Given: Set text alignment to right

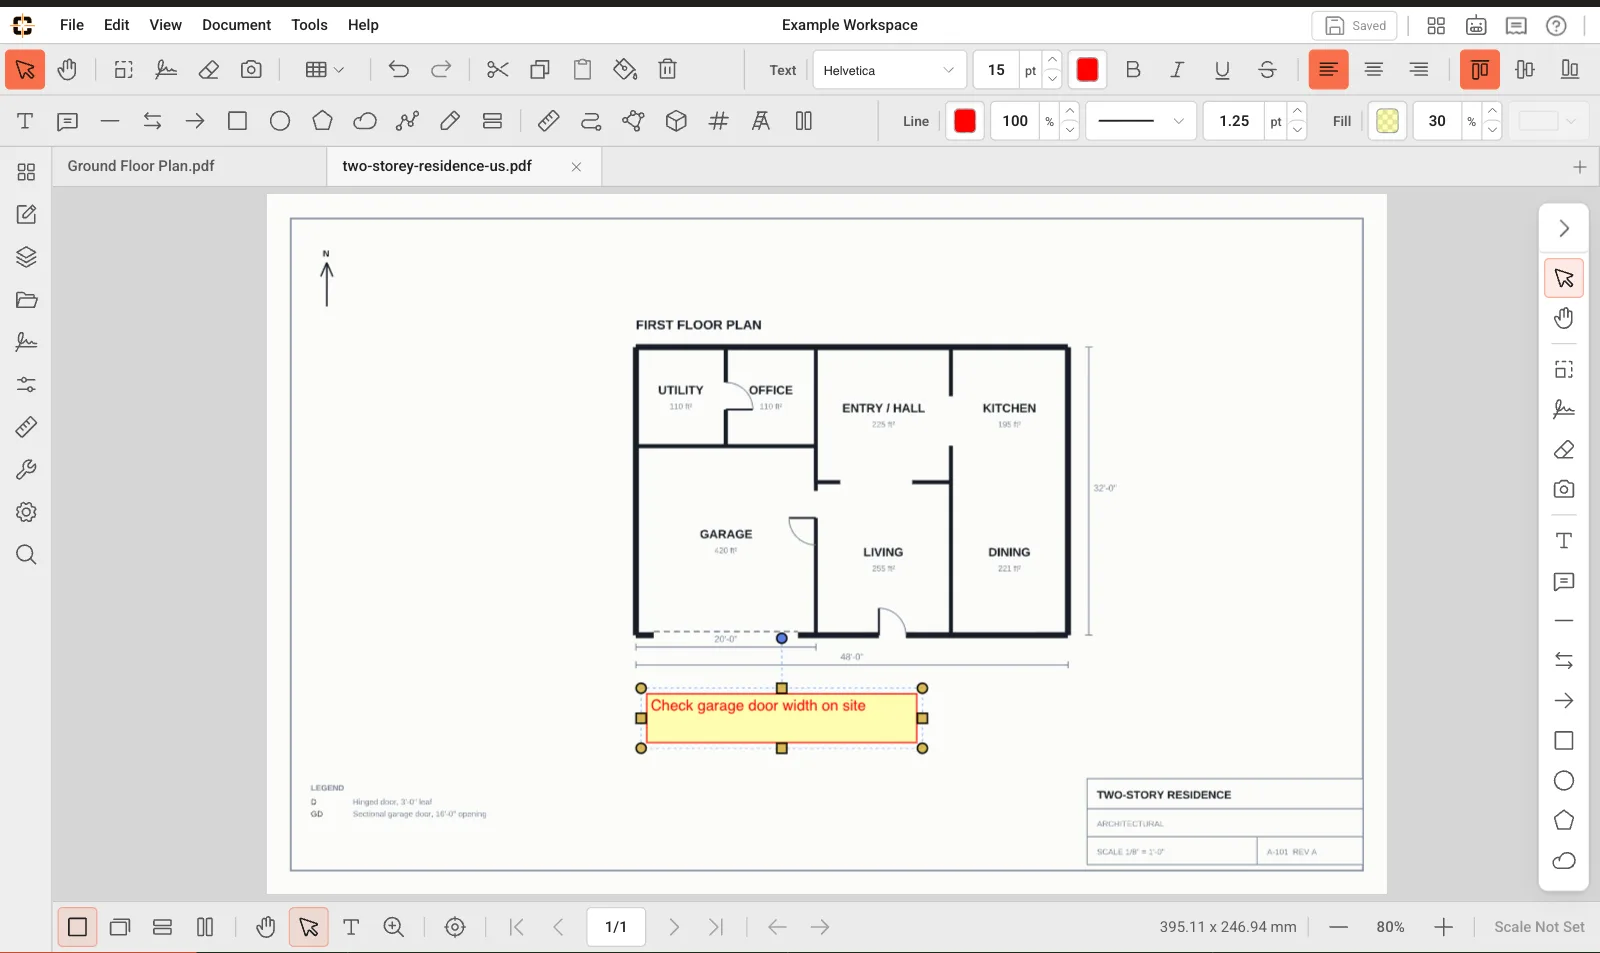Looking at the screenshot, I should pyautogui.click(x=1419, y=70).
